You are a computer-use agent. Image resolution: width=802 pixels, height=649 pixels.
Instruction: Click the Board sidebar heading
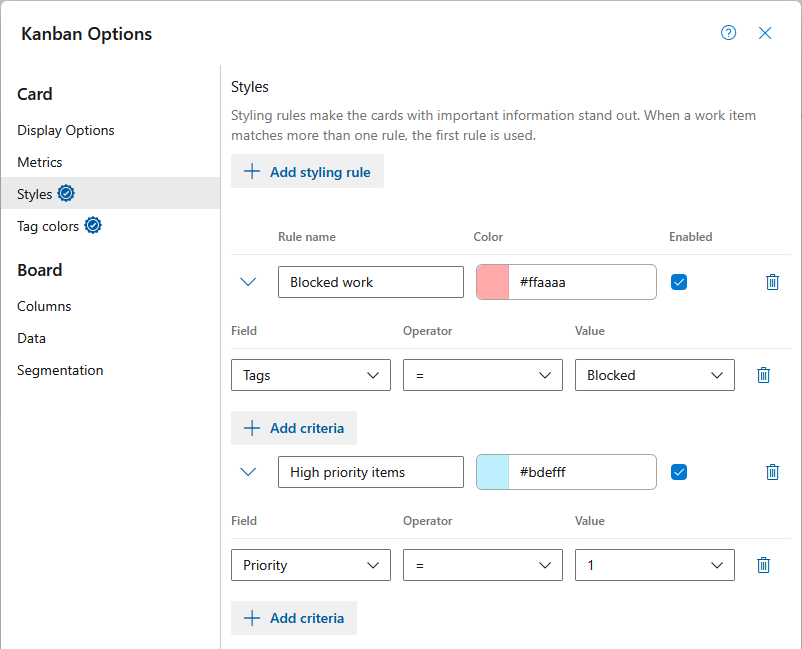tap(39, 270)
